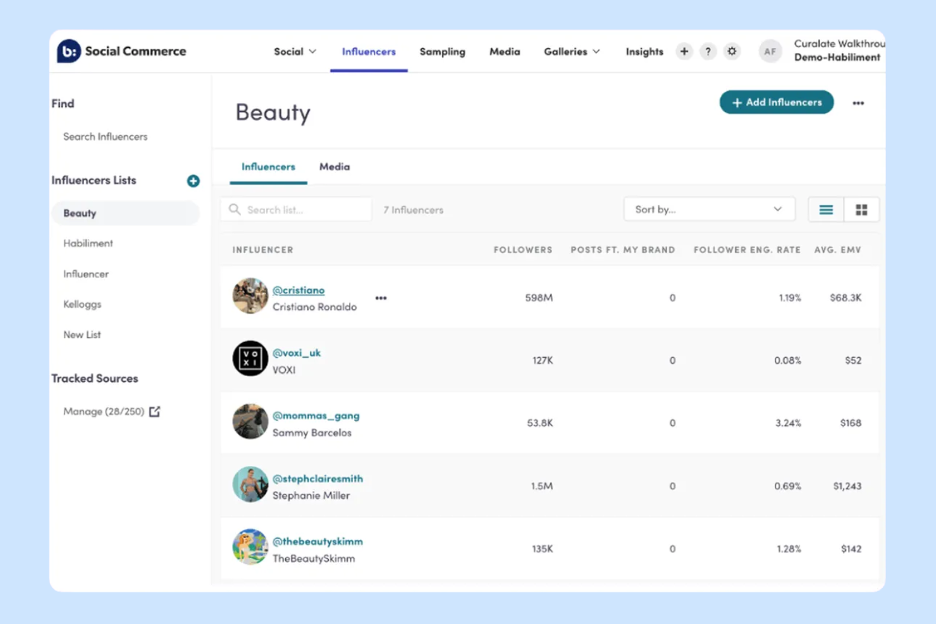
Task: Switch to grid view layout
Action: click(x=859, y=209)
